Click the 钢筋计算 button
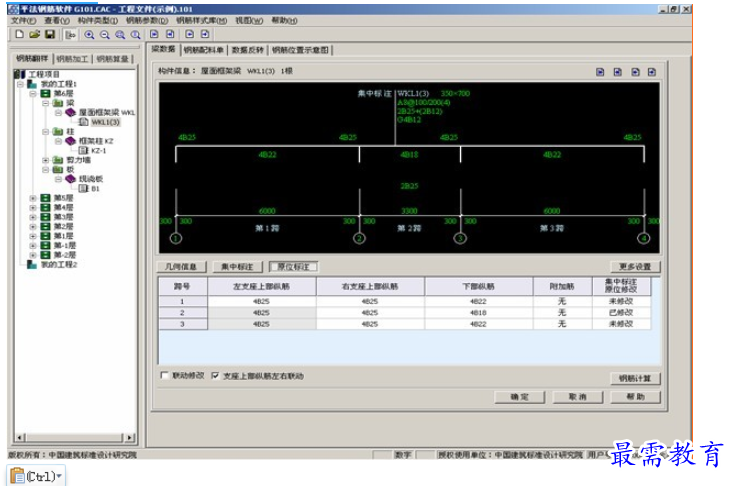The height and width of the screenshot is (486, 732). click(635, 378)
